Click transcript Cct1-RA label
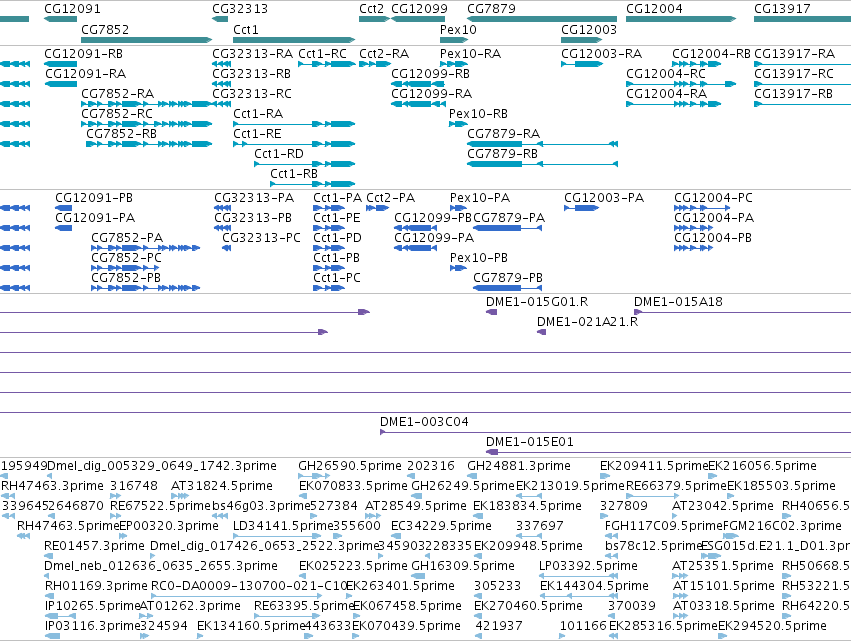This screenshot has width=851, height=641. 258,114
